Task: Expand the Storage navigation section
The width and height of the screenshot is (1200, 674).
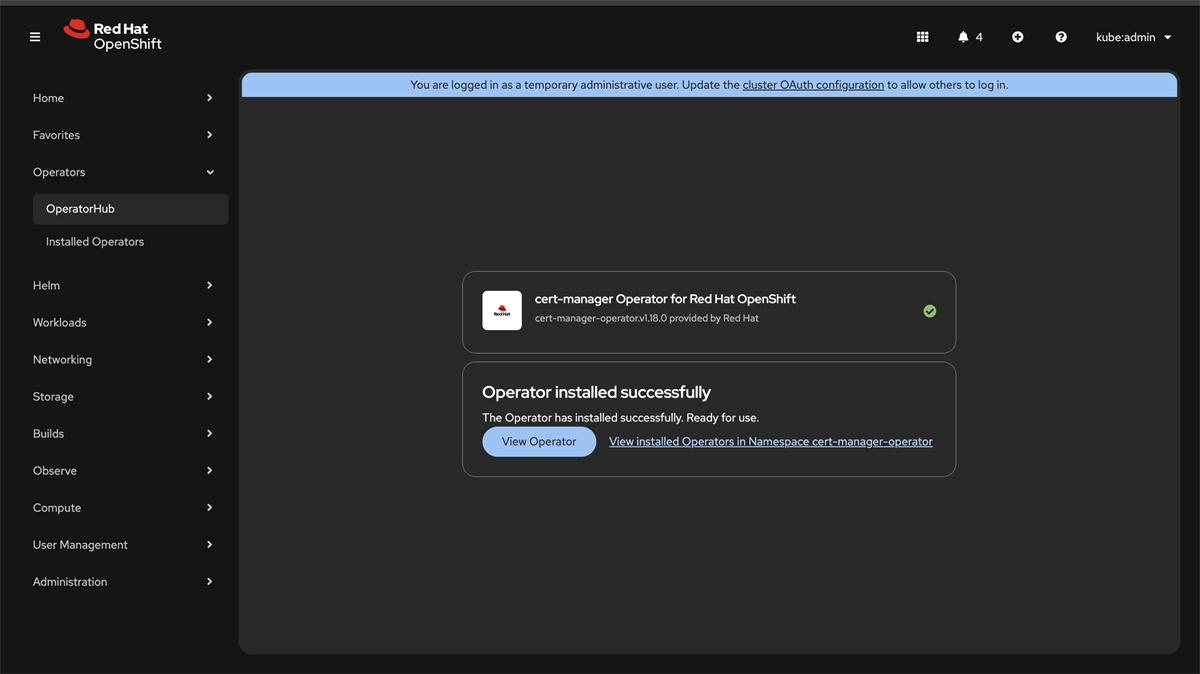Action: point(123,397)
